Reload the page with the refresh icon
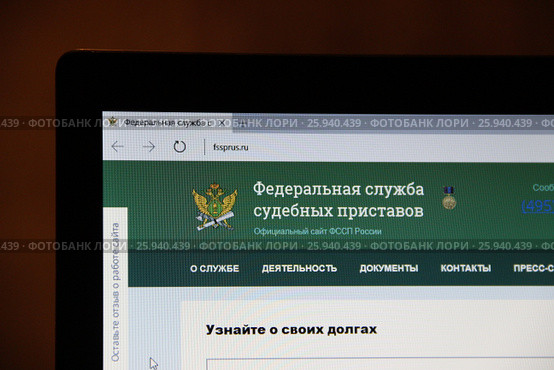554x370 pixels. point(179,146)
